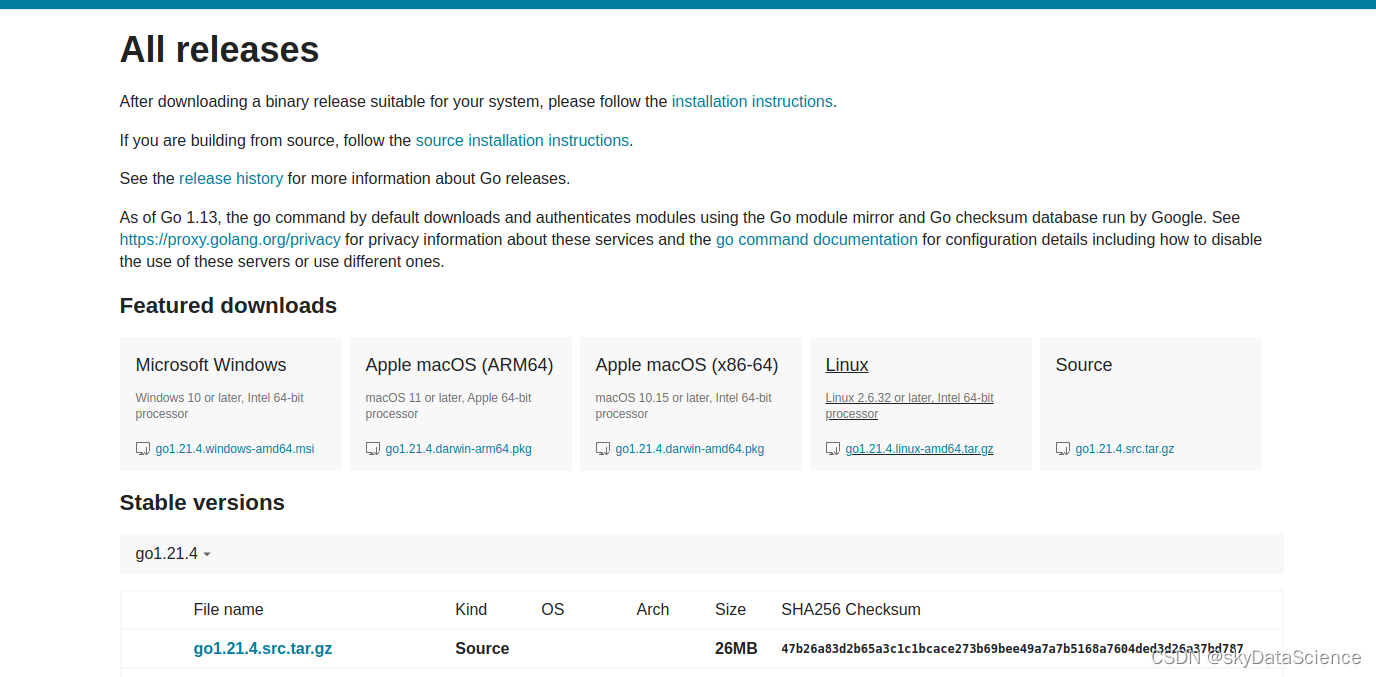Click go1.21.4.src.tar.gz in the files table
The image size is (1376, 677).
coord(263,648)
